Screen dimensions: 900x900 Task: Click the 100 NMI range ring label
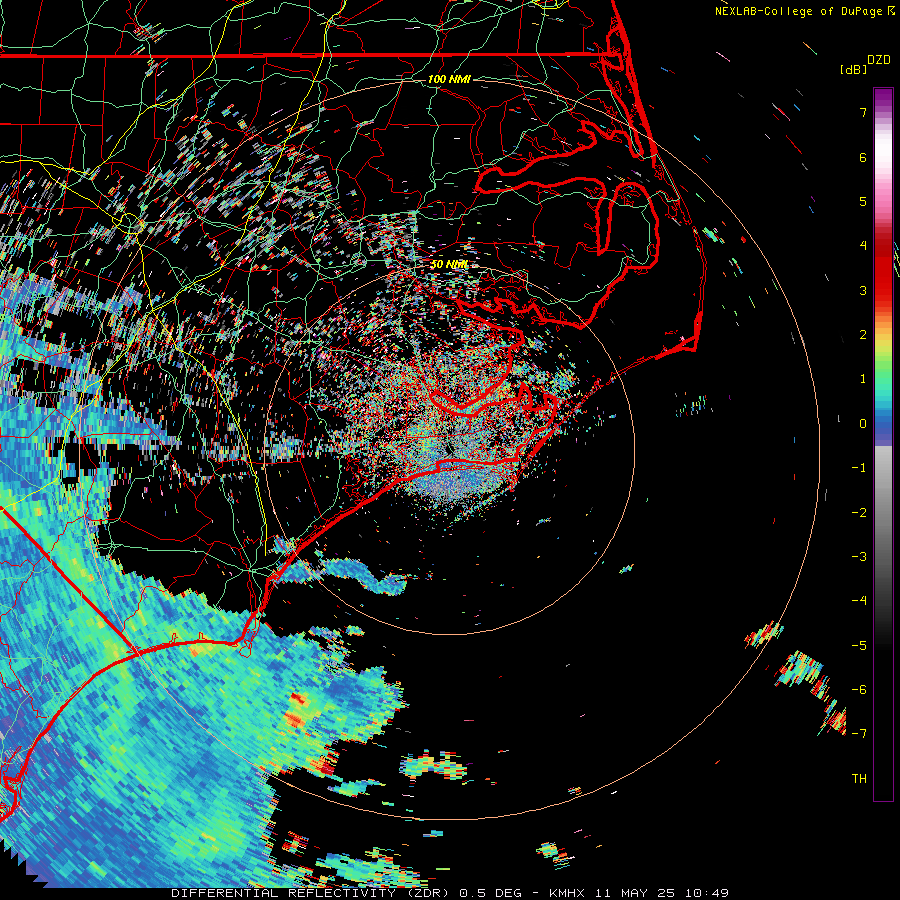pos(449,79)
